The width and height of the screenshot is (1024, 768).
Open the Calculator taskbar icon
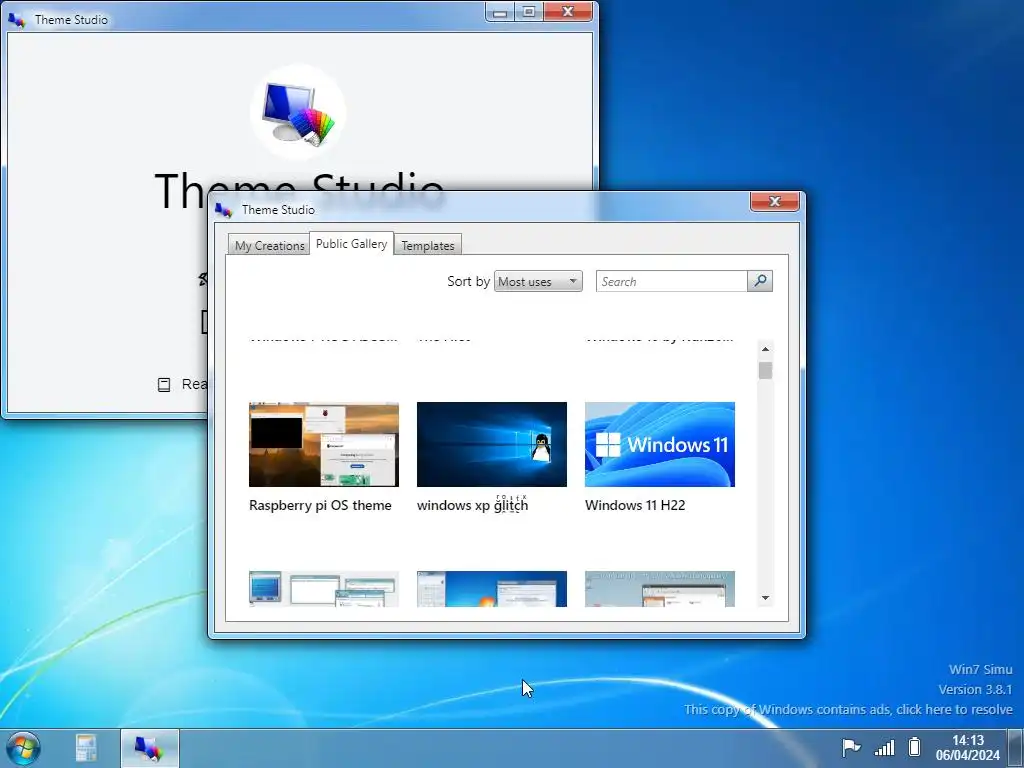86,748
